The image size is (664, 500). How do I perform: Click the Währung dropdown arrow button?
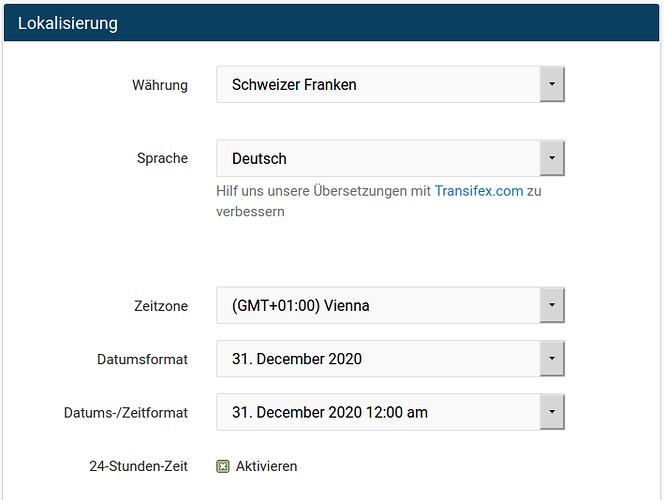click(x=552, y=84)
